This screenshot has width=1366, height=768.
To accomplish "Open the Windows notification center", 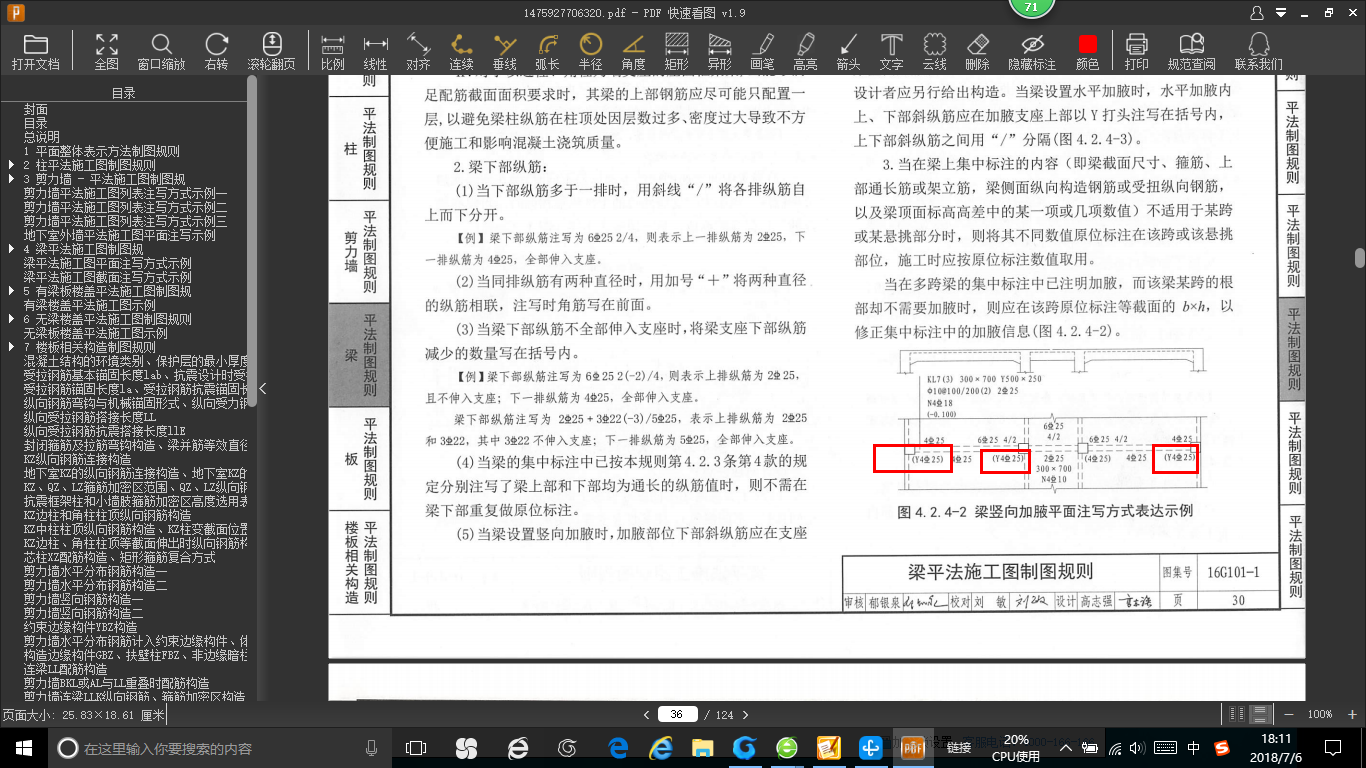I will coord(1334,748).
